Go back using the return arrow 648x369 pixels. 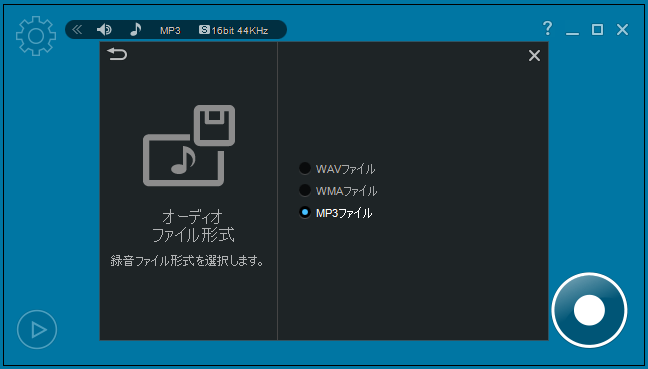coord(117,54)
